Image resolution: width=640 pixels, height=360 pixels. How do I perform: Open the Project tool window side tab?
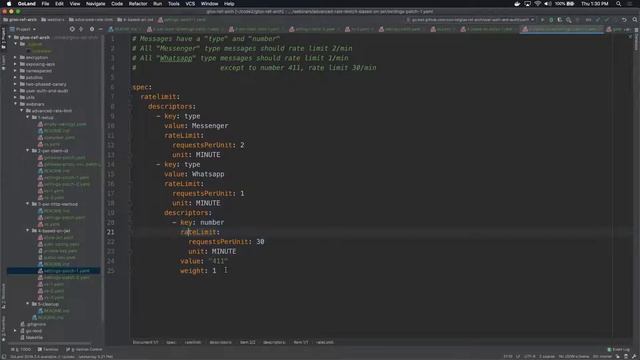point(3,38)
